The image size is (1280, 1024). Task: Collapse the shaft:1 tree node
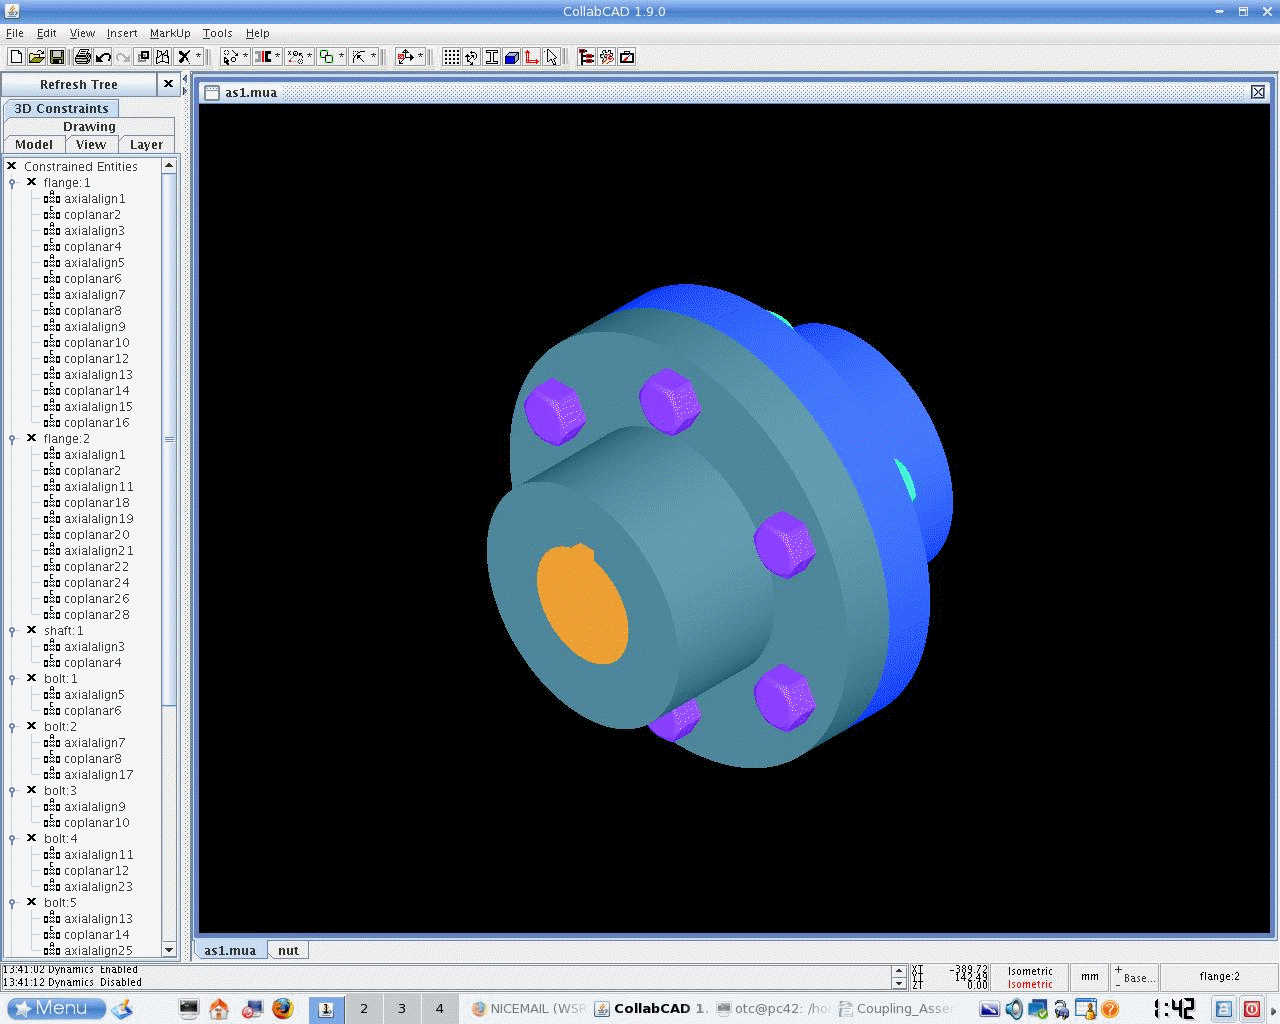[x=12, y=631]
